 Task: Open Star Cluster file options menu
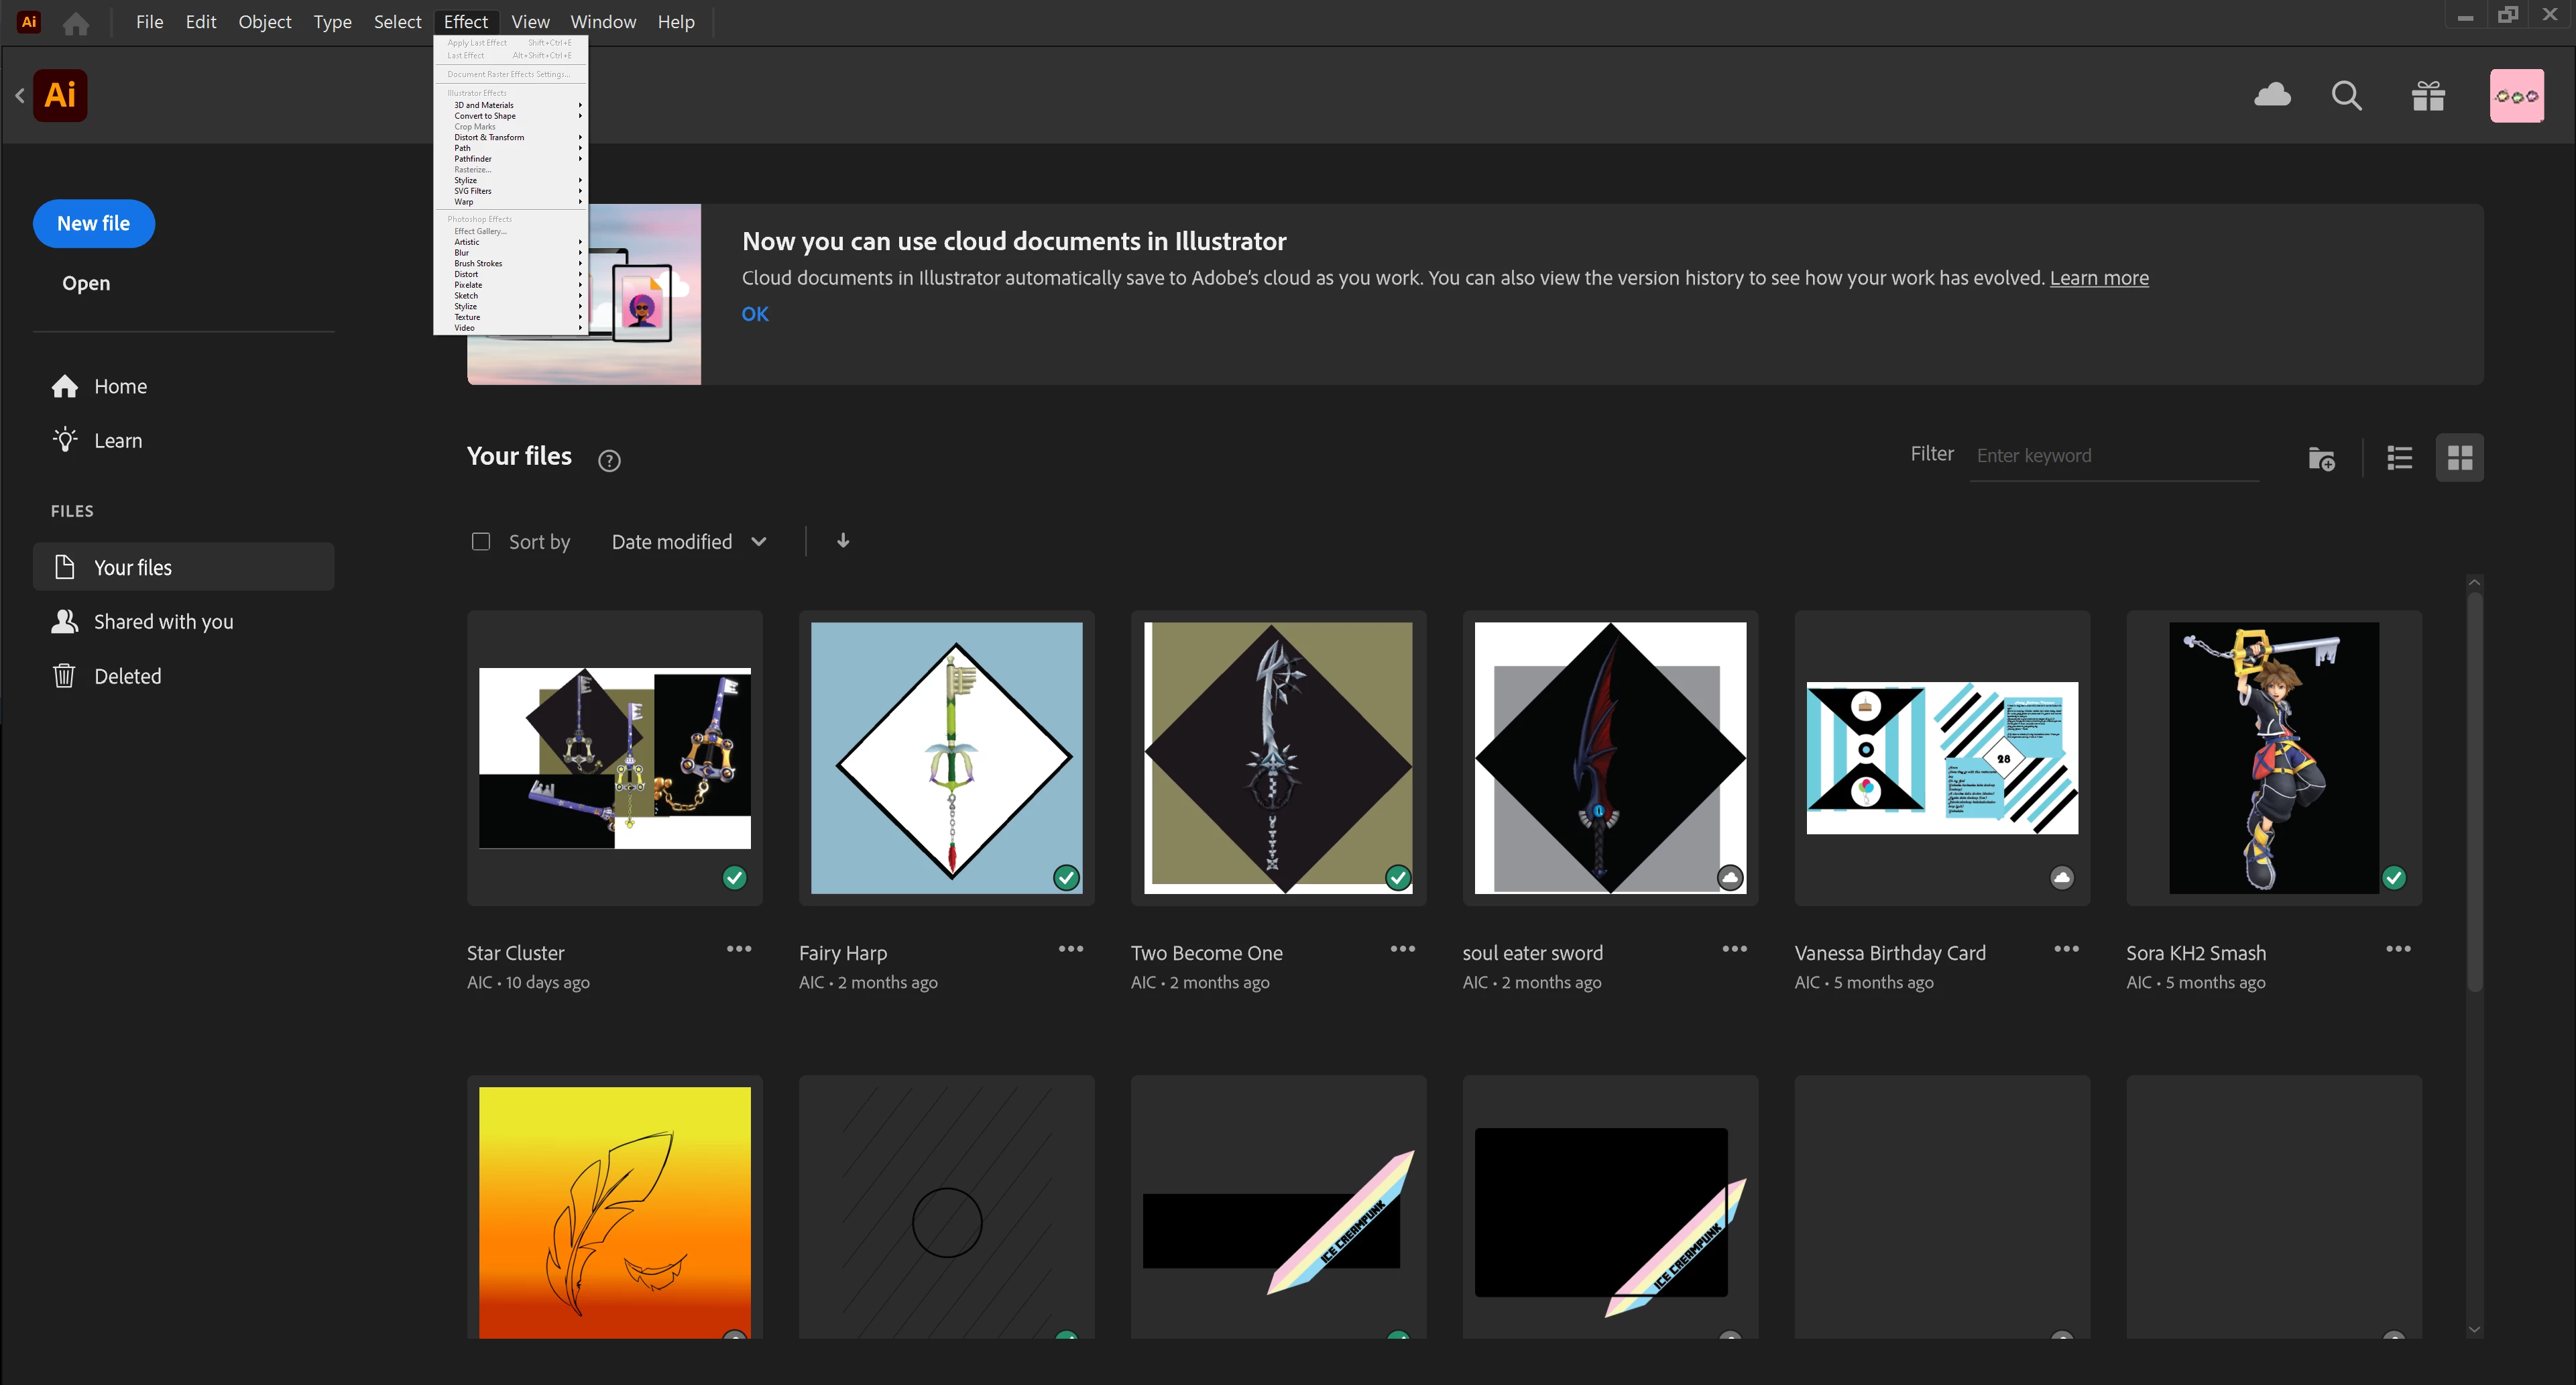pyautogui.click(x=738, y=949)
